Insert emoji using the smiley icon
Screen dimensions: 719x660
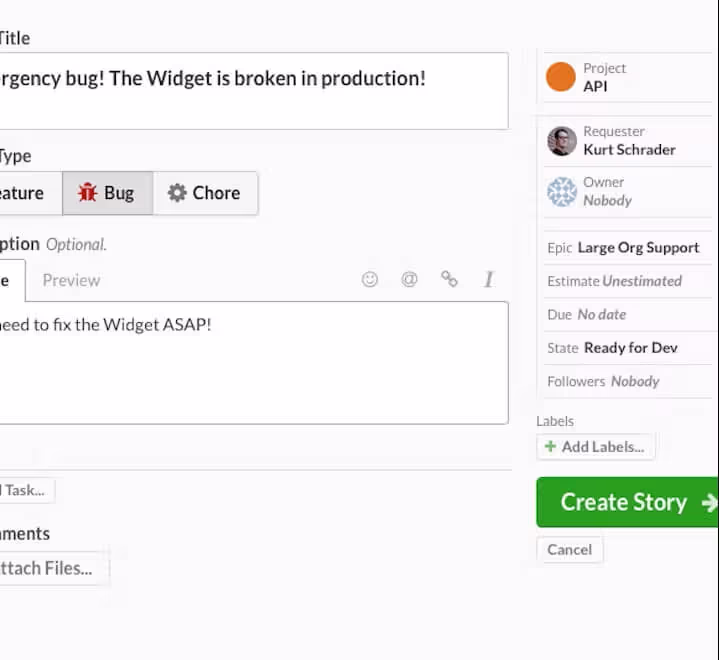[x=370, y=279]
